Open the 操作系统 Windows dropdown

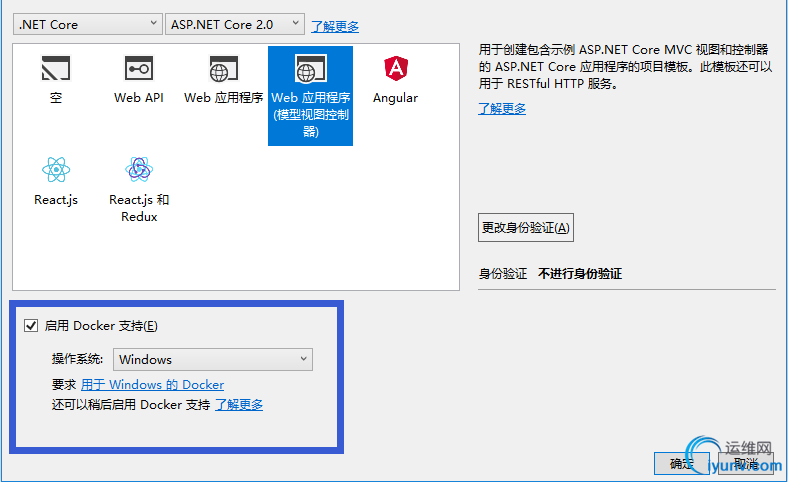pos(213,359)
